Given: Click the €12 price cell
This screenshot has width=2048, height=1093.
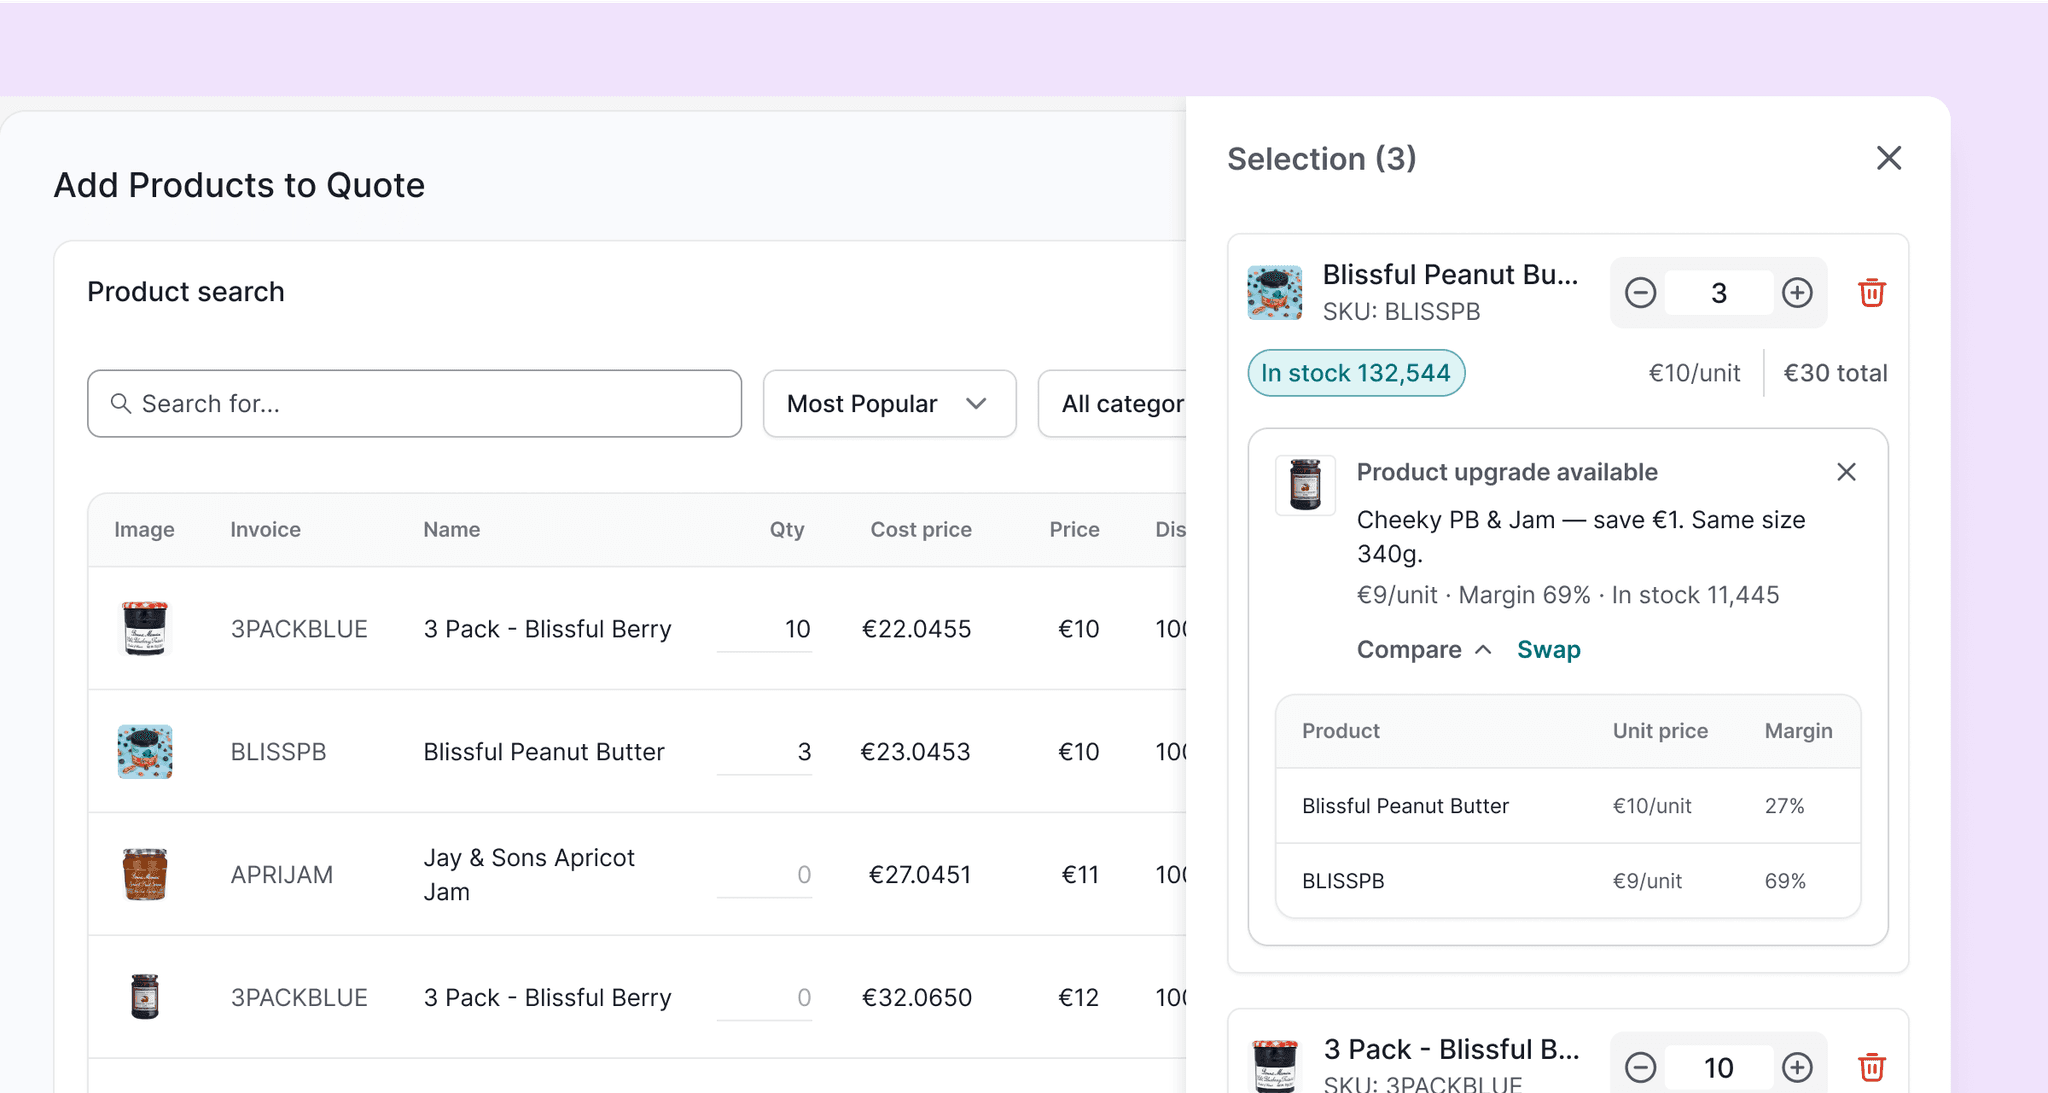Looking at the screenshot, I should (x=1079, y=998).
